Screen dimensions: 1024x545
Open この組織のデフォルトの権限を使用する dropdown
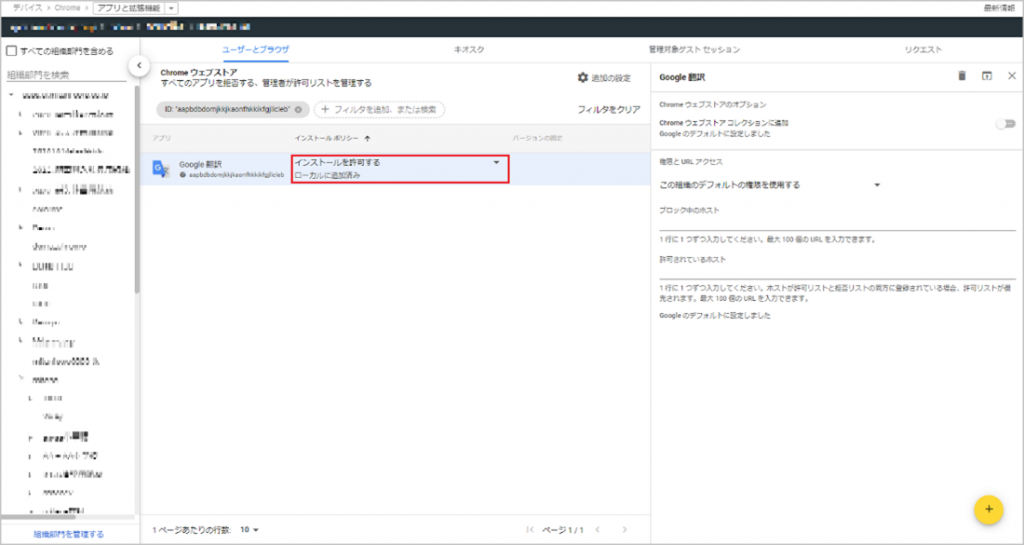770,185
